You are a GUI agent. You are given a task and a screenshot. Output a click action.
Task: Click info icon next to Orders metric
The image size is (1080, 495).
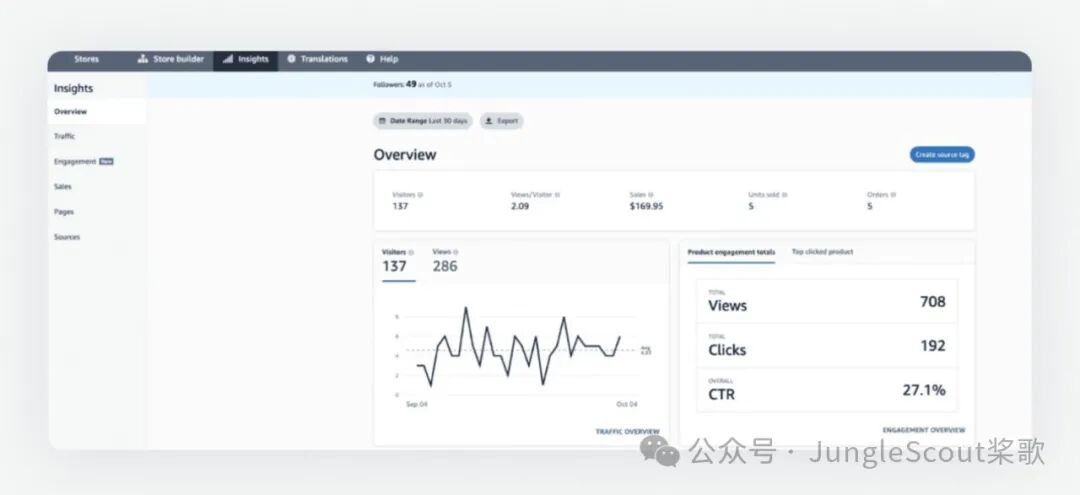pos(893,195)
